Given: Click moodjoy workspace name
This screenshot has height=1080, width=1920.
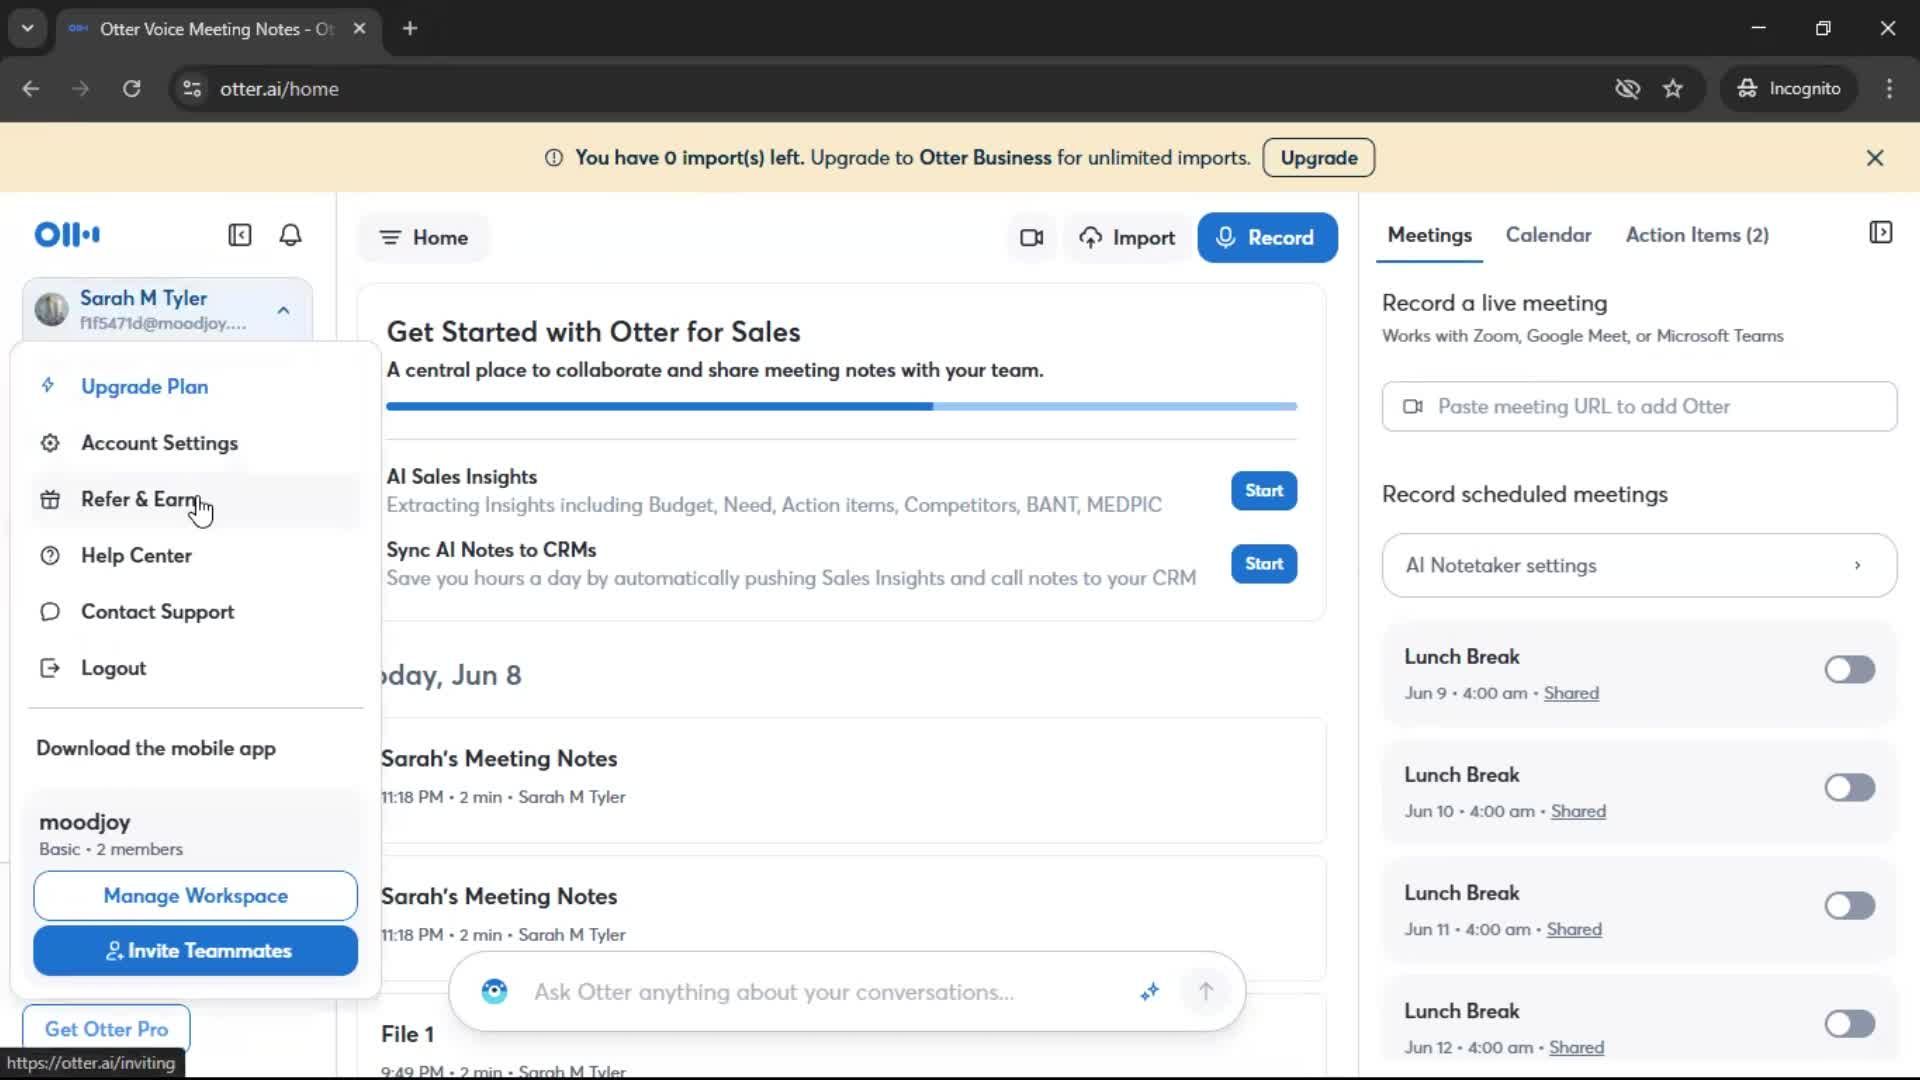Looking at the screenshot, I should (x=85, y=823).
